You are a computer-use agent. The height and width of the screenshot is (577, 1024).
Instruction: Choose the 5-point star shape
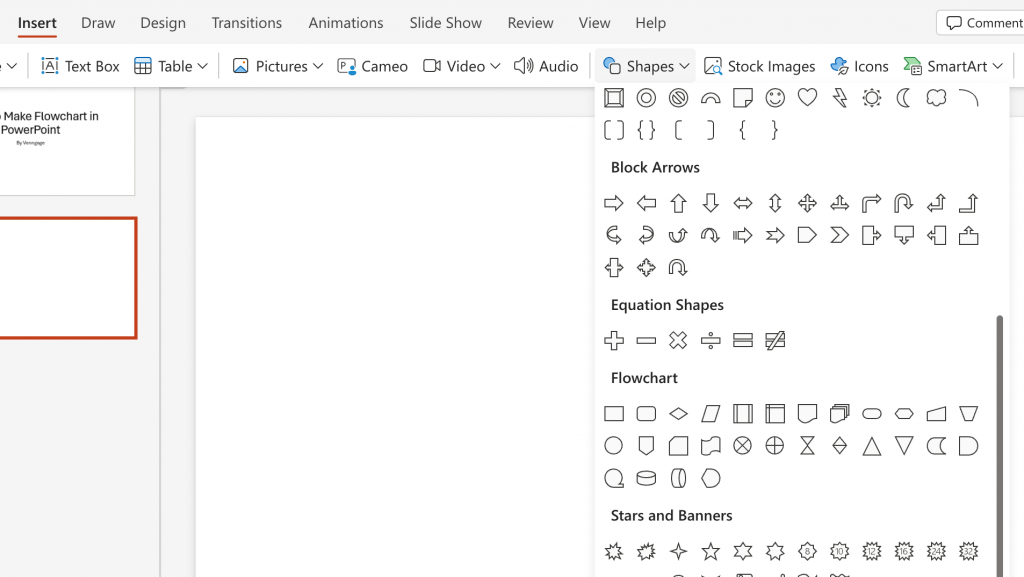pyautogui.click(x=710, y=552)
